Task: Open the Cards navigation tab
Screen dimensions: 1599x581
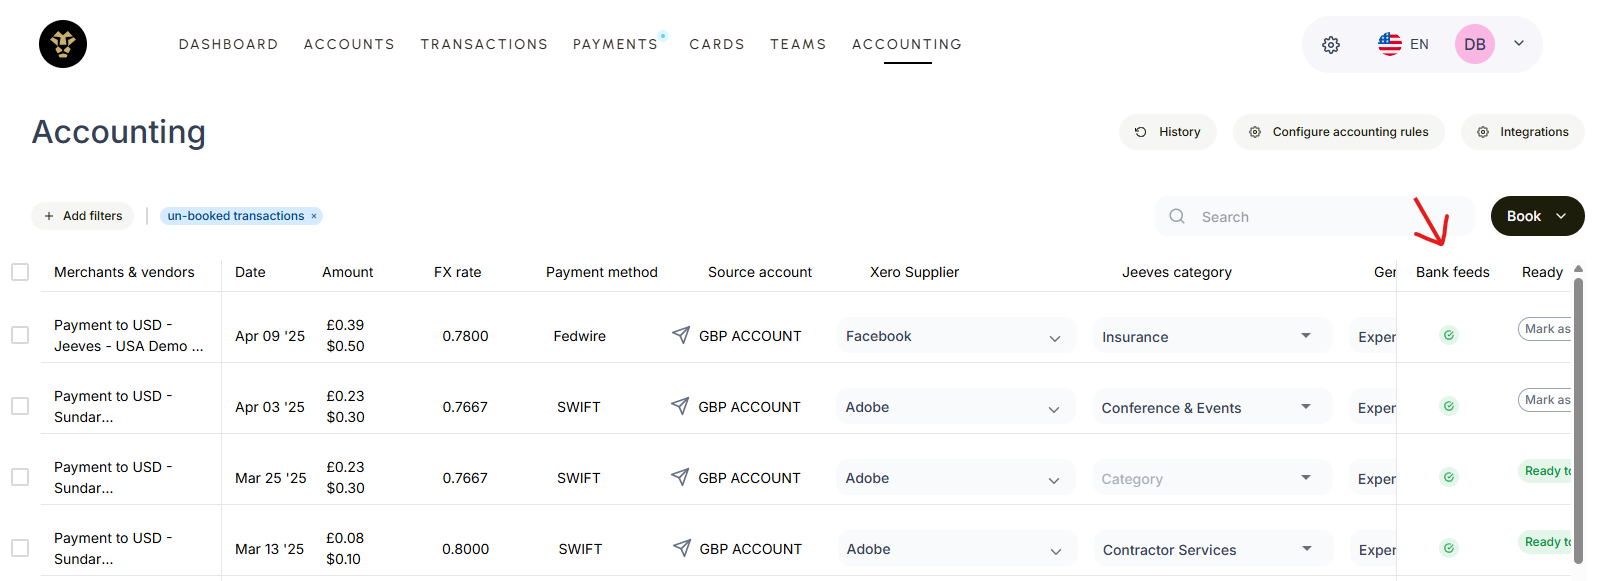Action: (716, 44)
